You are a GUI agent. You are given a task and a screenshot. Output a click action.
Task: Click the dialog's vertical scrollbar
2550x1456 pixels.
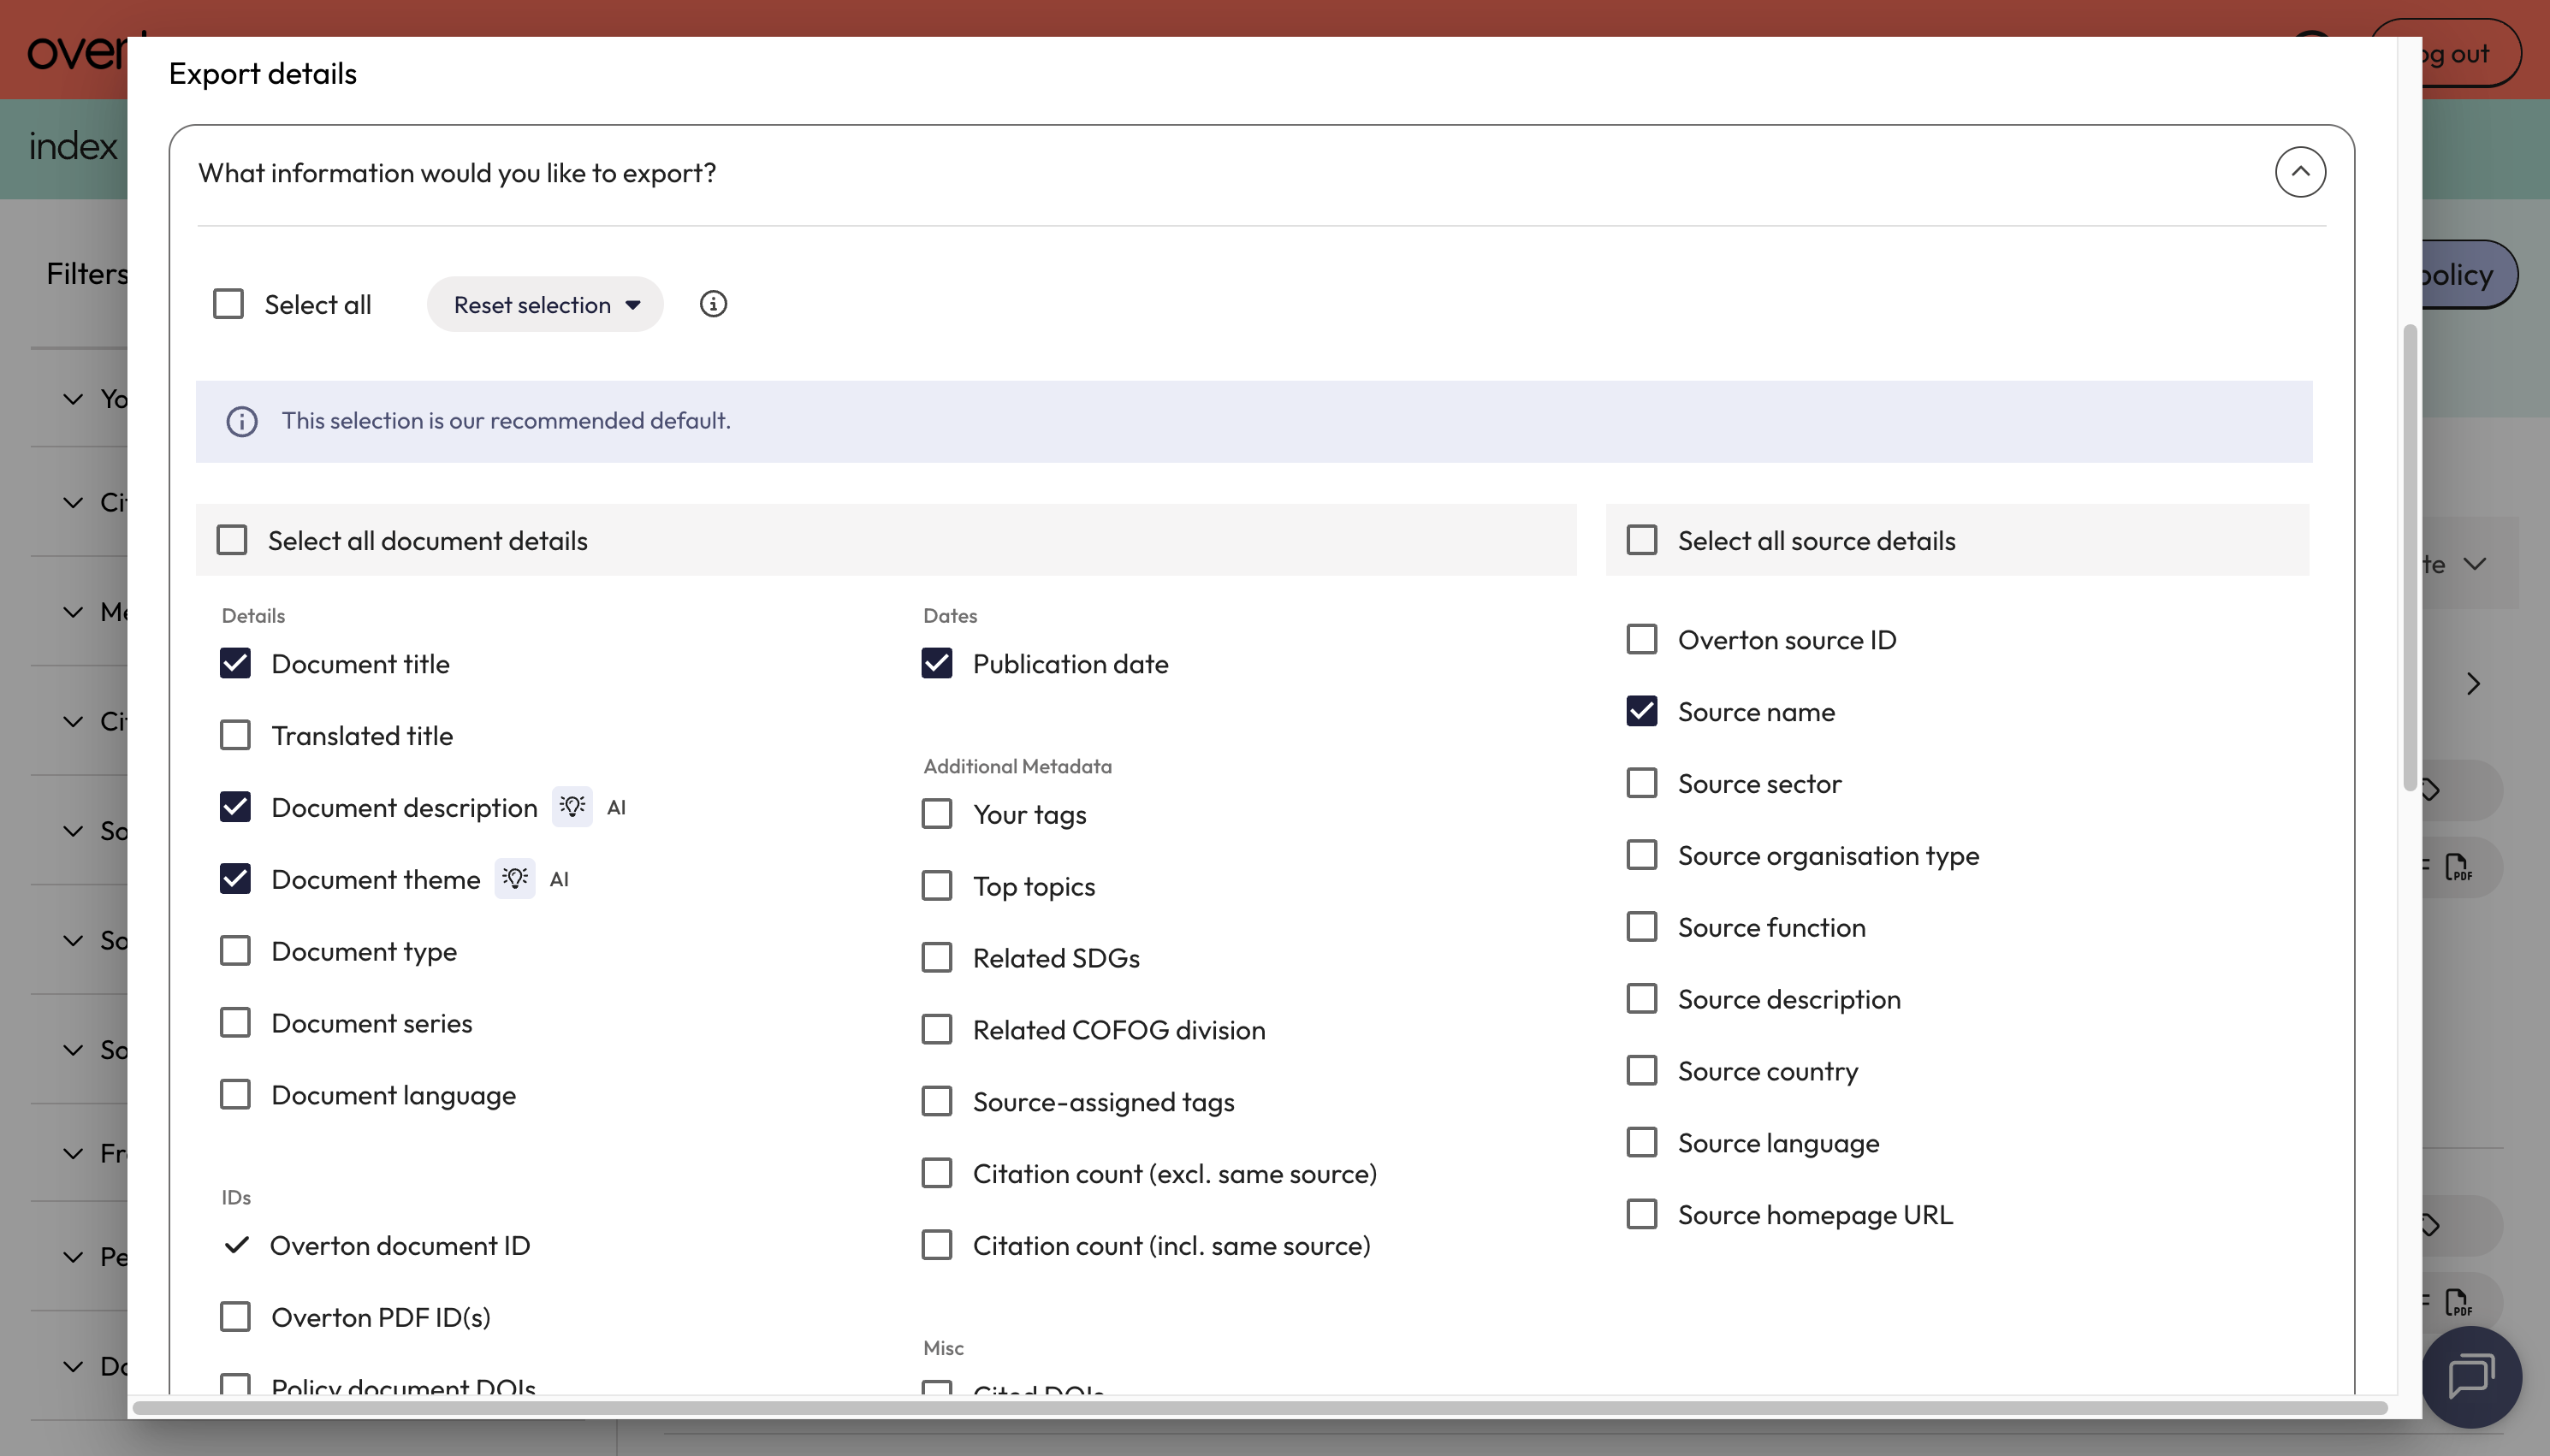[x=2410, y=558]
